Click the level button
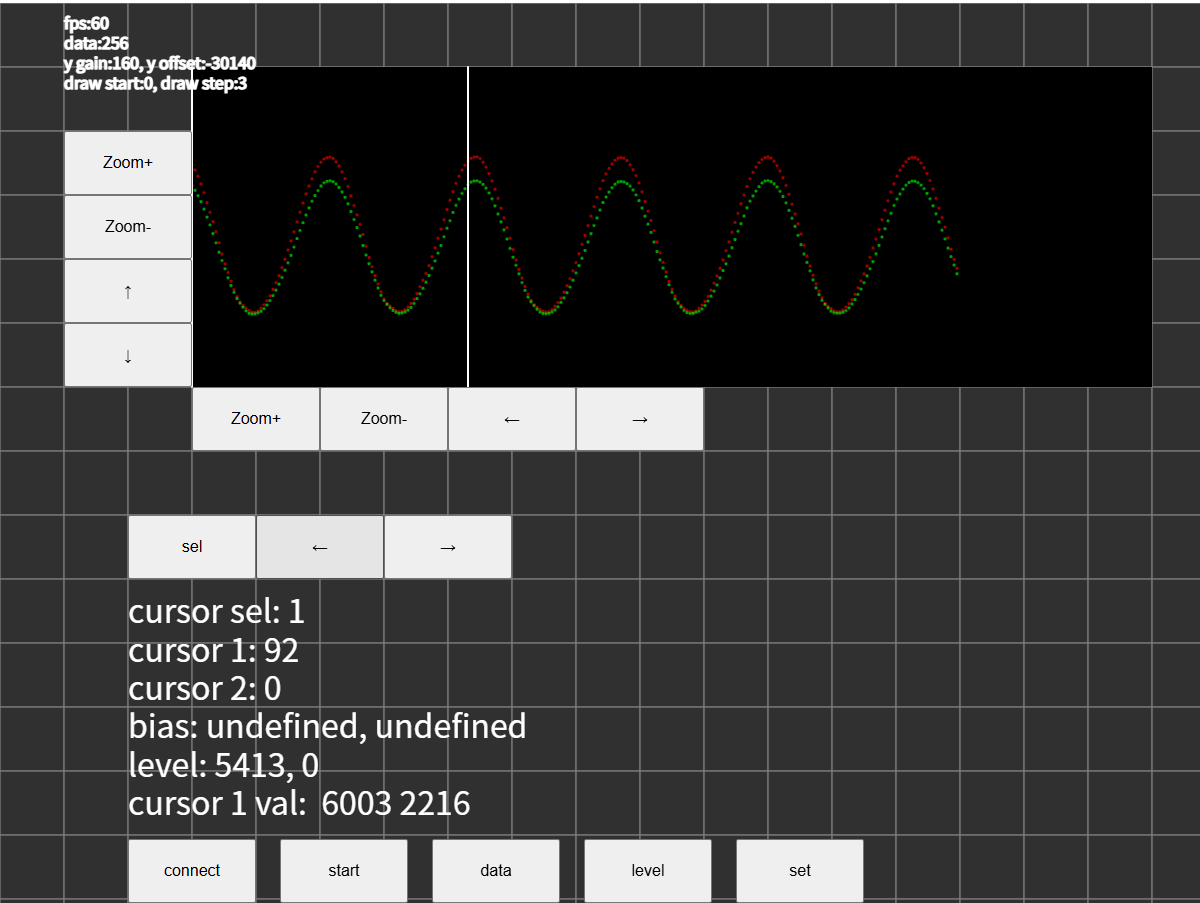Screen dimensions: 1200x903 [x=648, y=870]
